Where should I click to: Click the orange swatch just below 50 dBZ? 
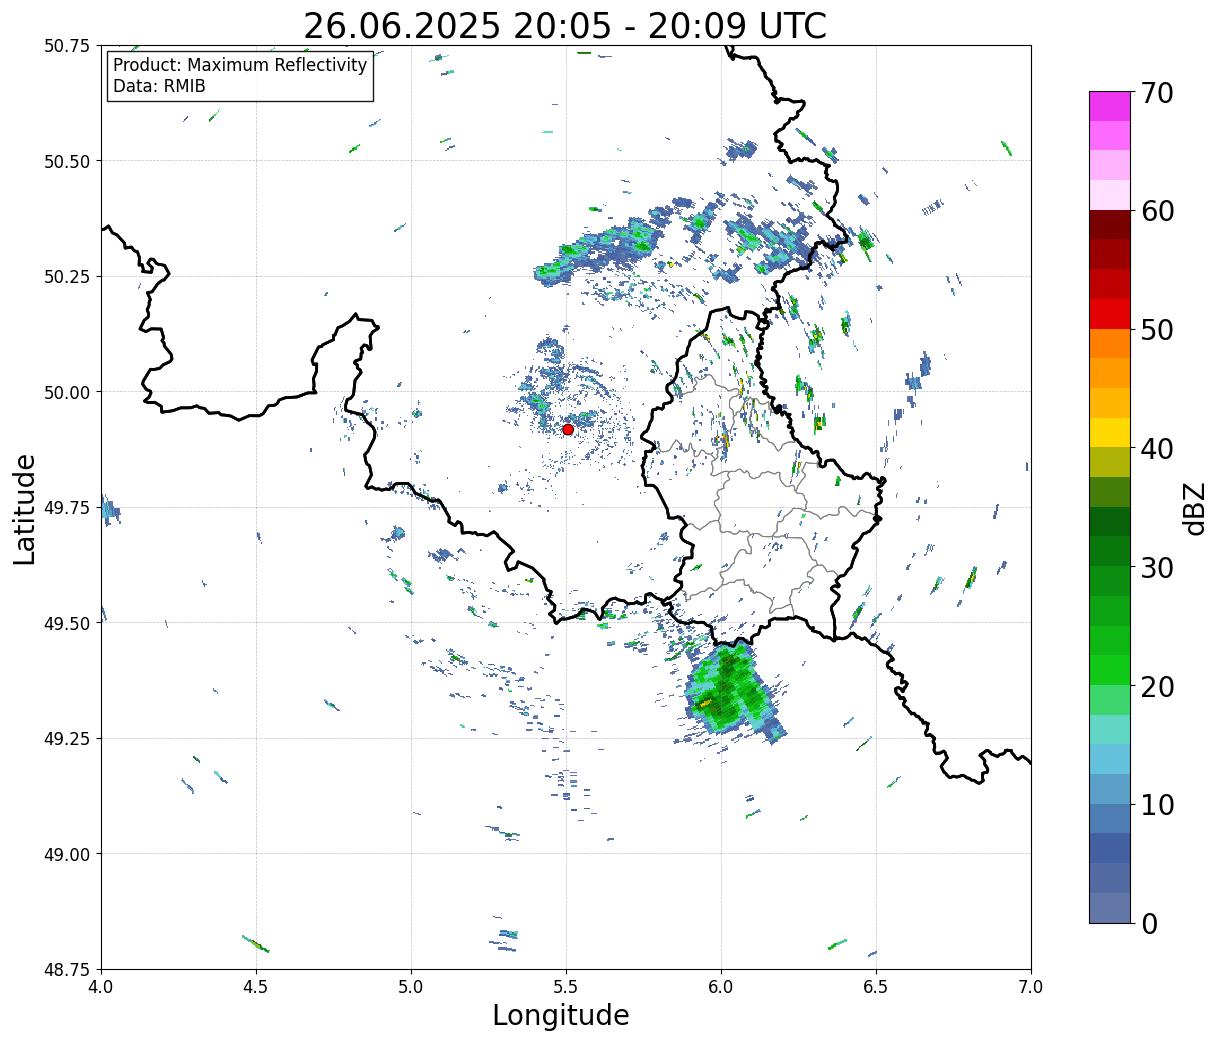click(x=1110, y=343)
